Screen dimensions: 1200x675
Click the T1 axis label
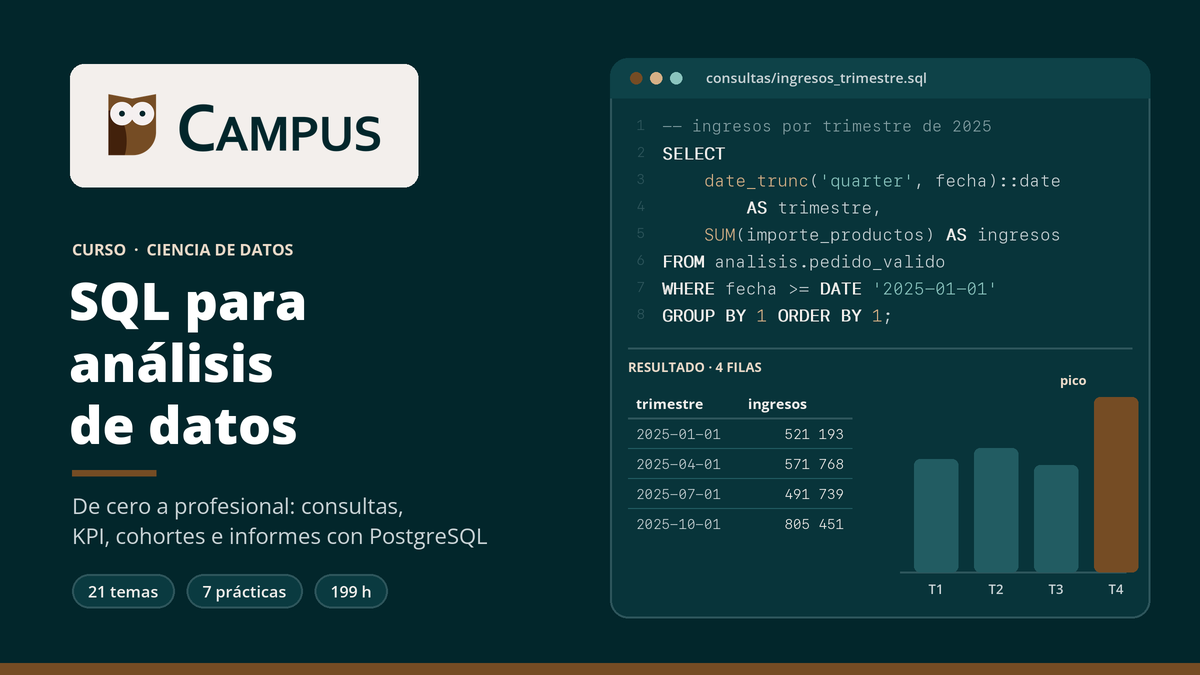936,589
